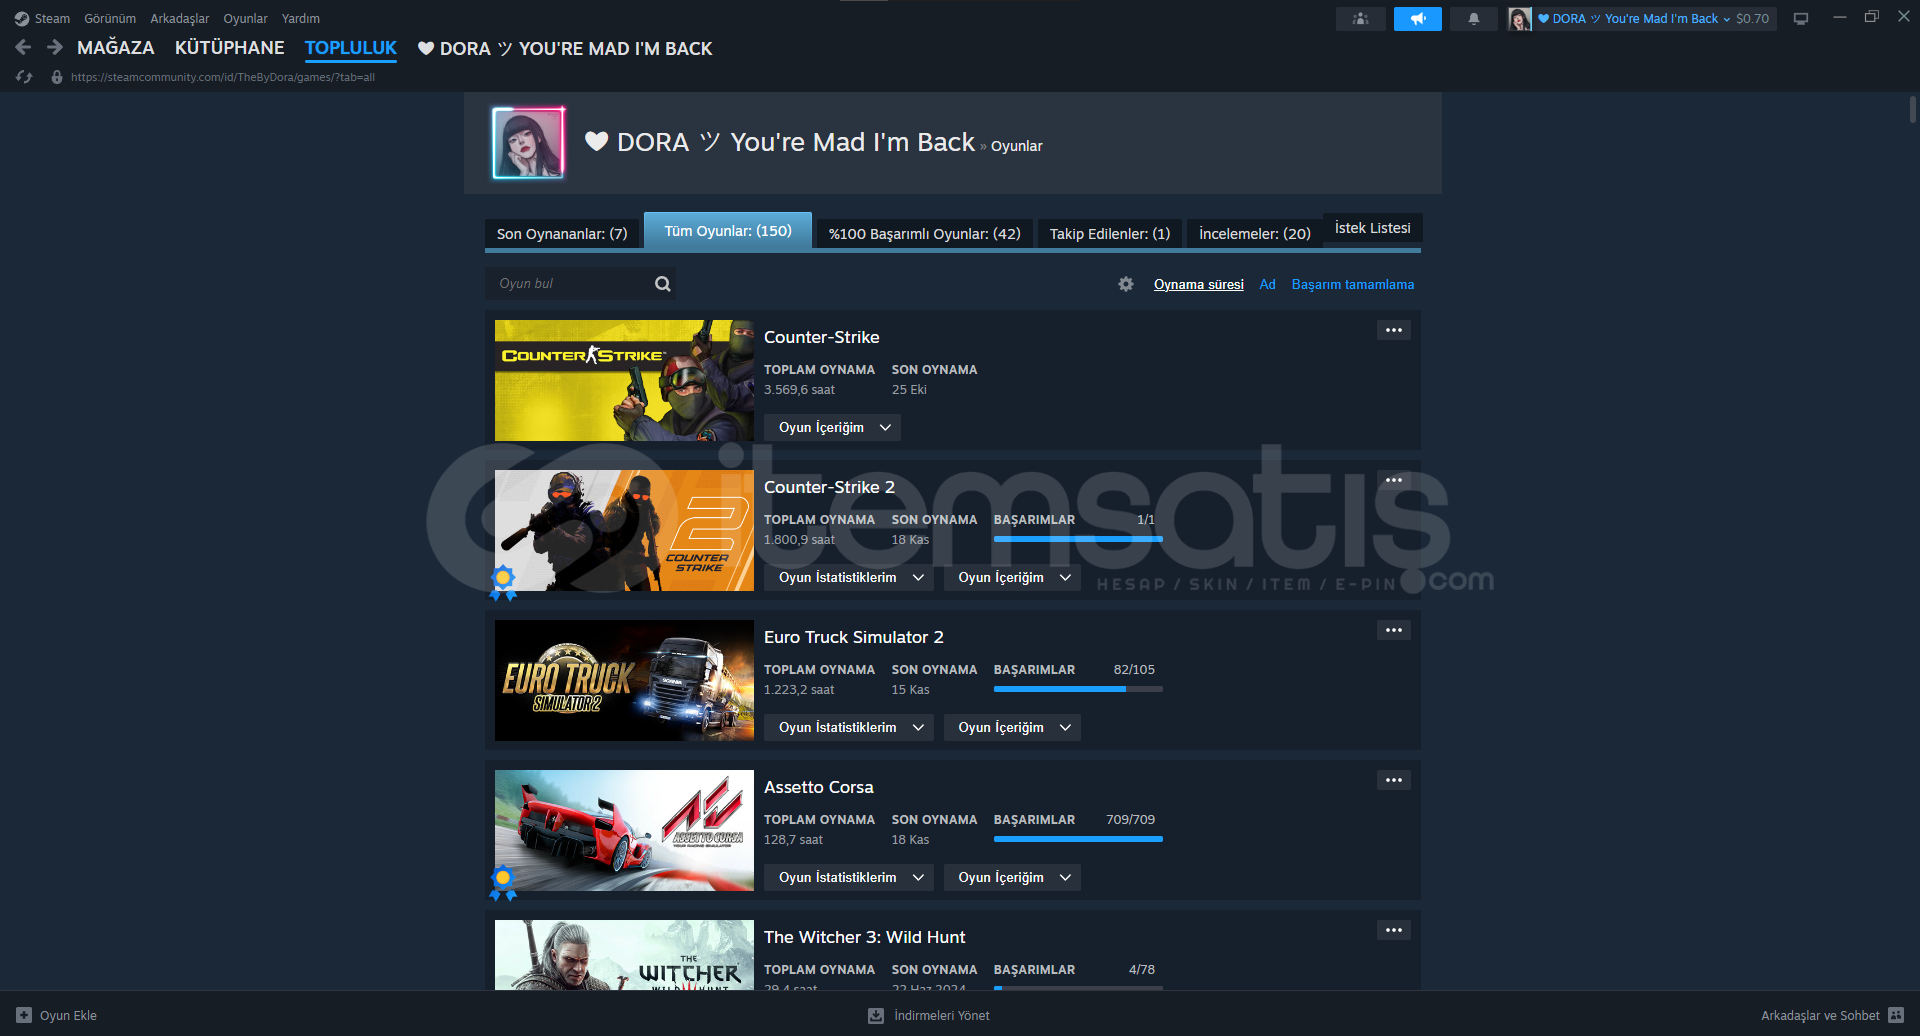Go to the TOPLULUK section
Screen dimensions: 1920x1036
[351, 48]
